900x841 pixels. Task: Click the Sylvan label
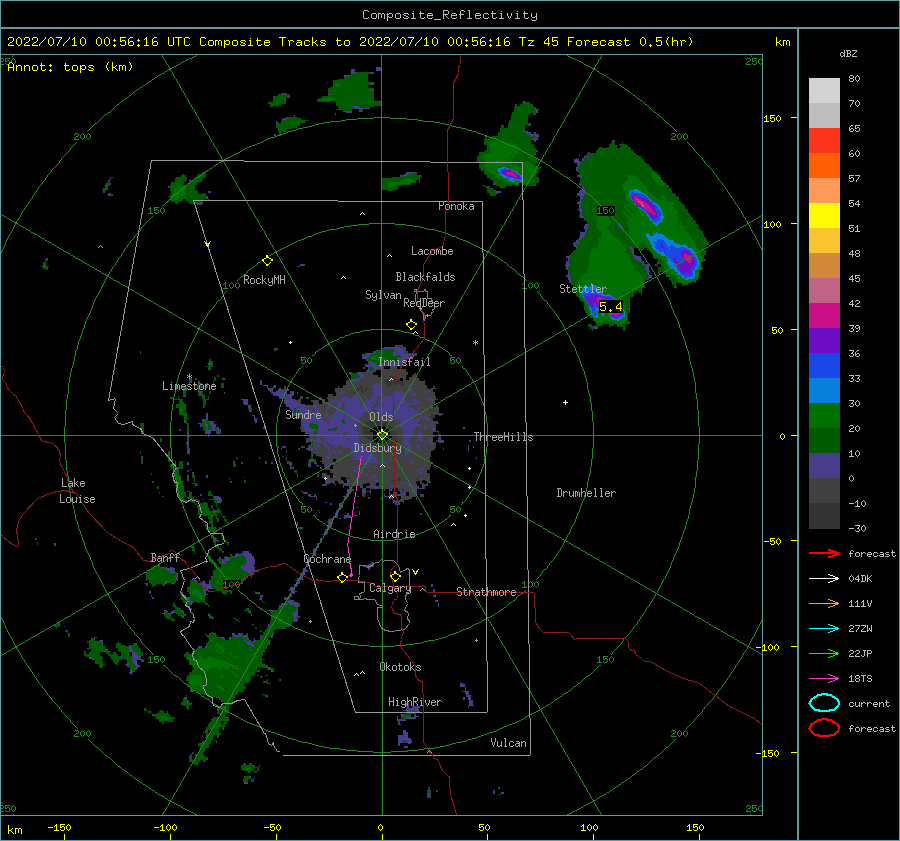[383, 295]
